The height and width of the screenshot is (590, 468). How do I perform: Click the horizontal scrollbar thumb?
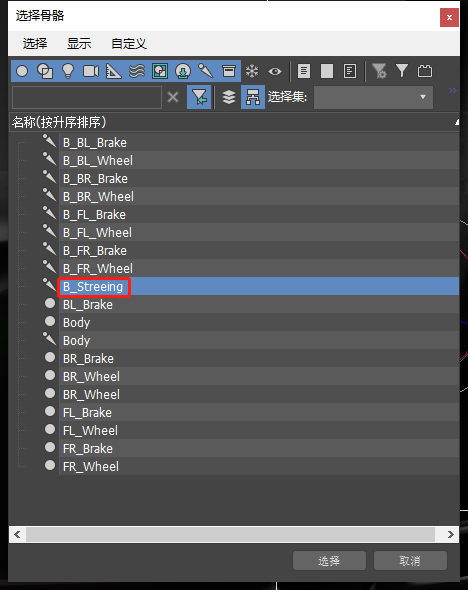pos(230,534)
